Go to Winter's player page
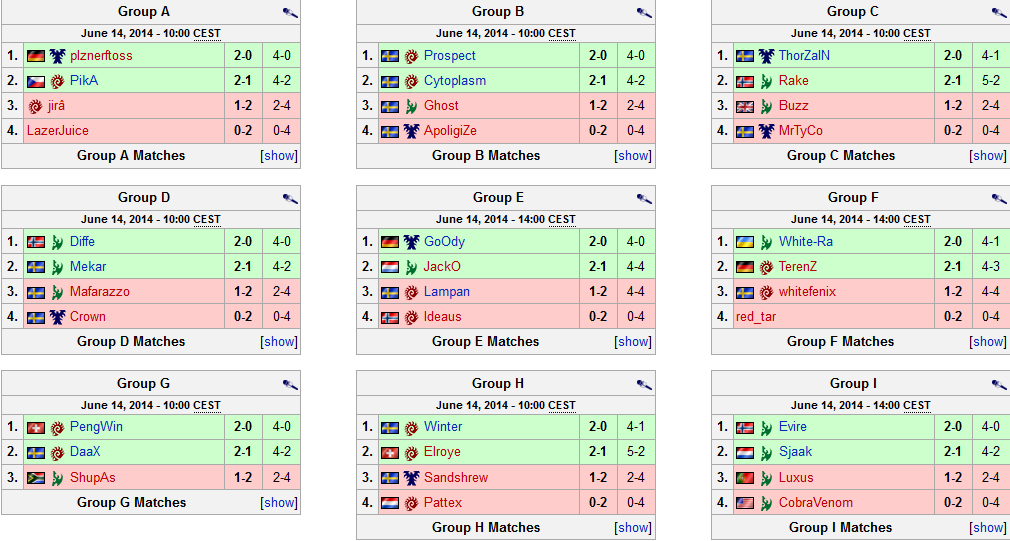Image resolution: width=1010 pixels, height=541 pixels. (443, 427)
